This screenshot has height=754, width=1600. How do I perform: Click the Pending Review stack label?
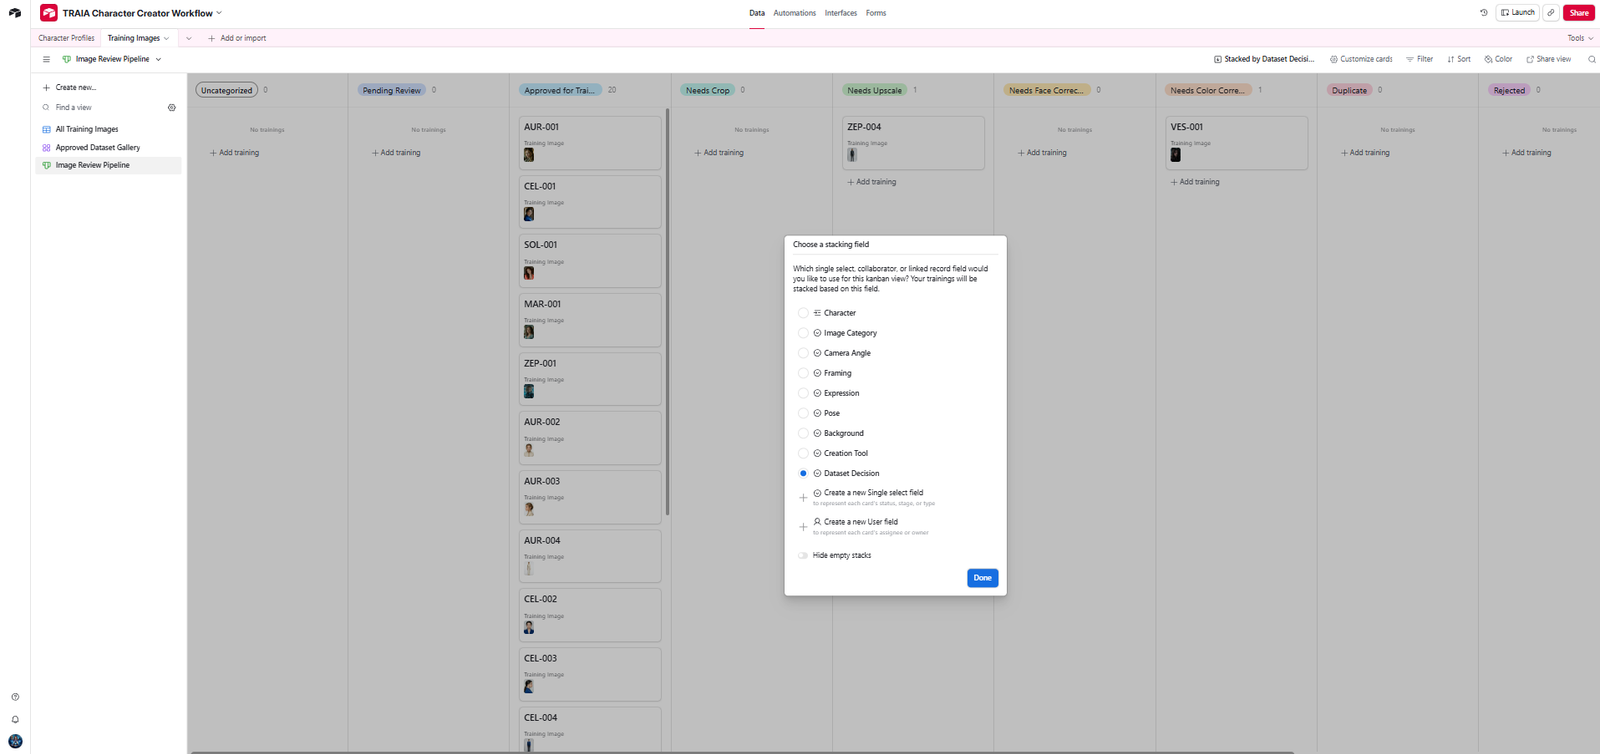[x=391, y=90]
